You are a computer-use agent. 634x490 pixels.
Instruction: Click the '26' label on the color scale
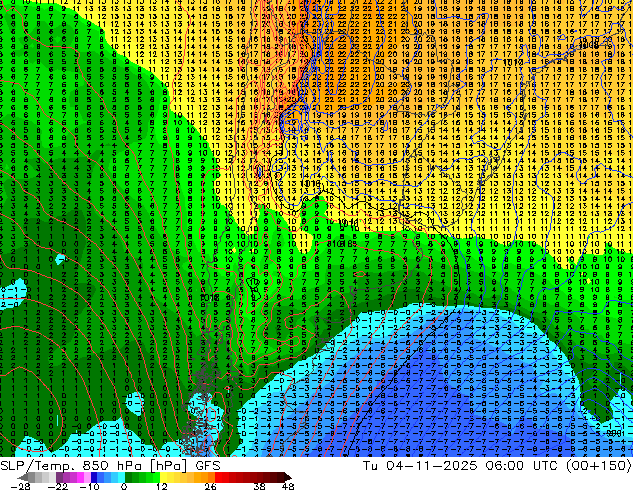coord(210,486)
